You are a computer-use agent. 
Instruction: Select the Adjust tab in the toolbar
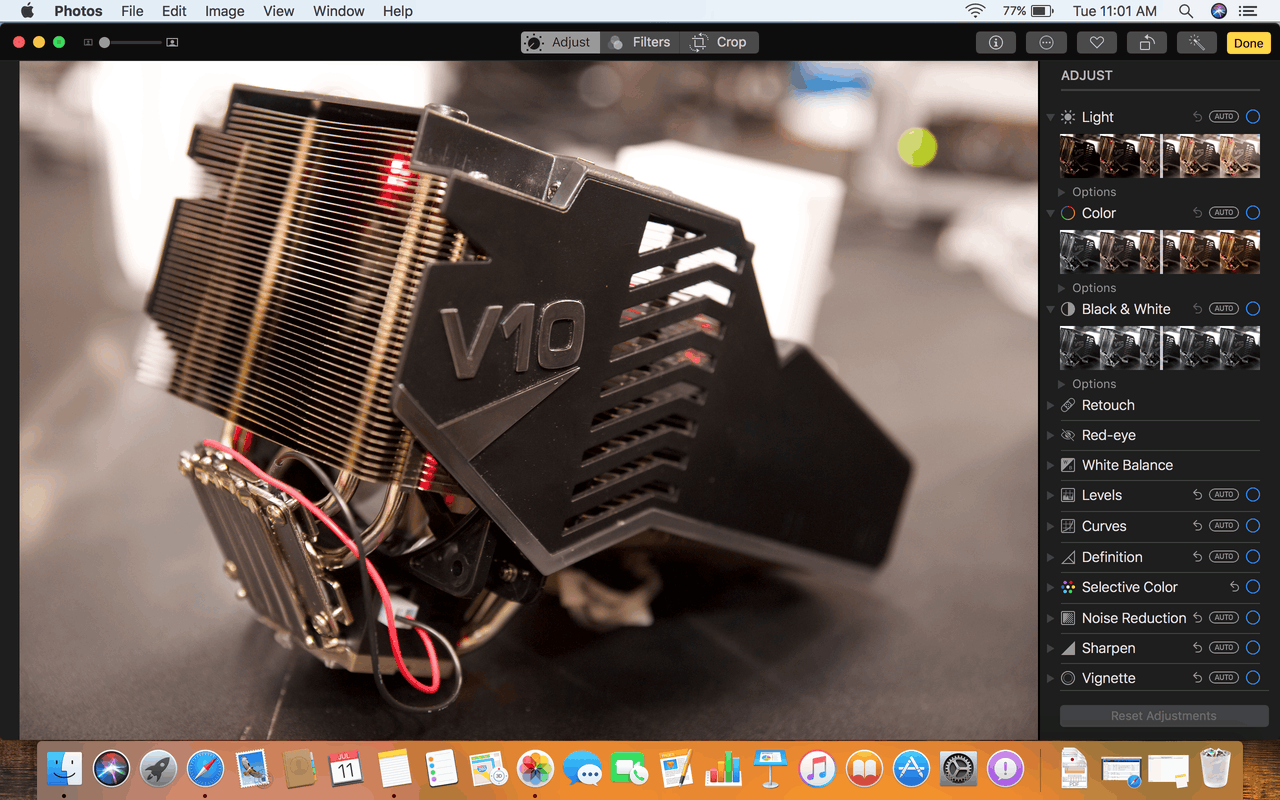[560, 42]
